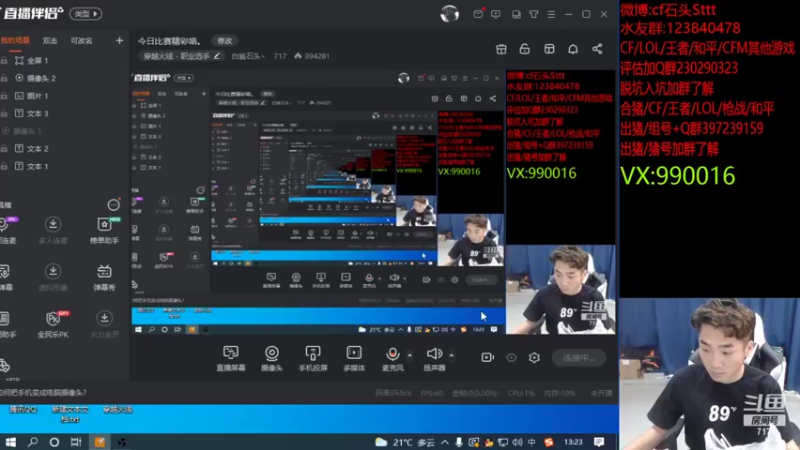Toggle lock on the 文本 3 source
The height and width of the screenshot is (450, 800).
tap(4, 113)
